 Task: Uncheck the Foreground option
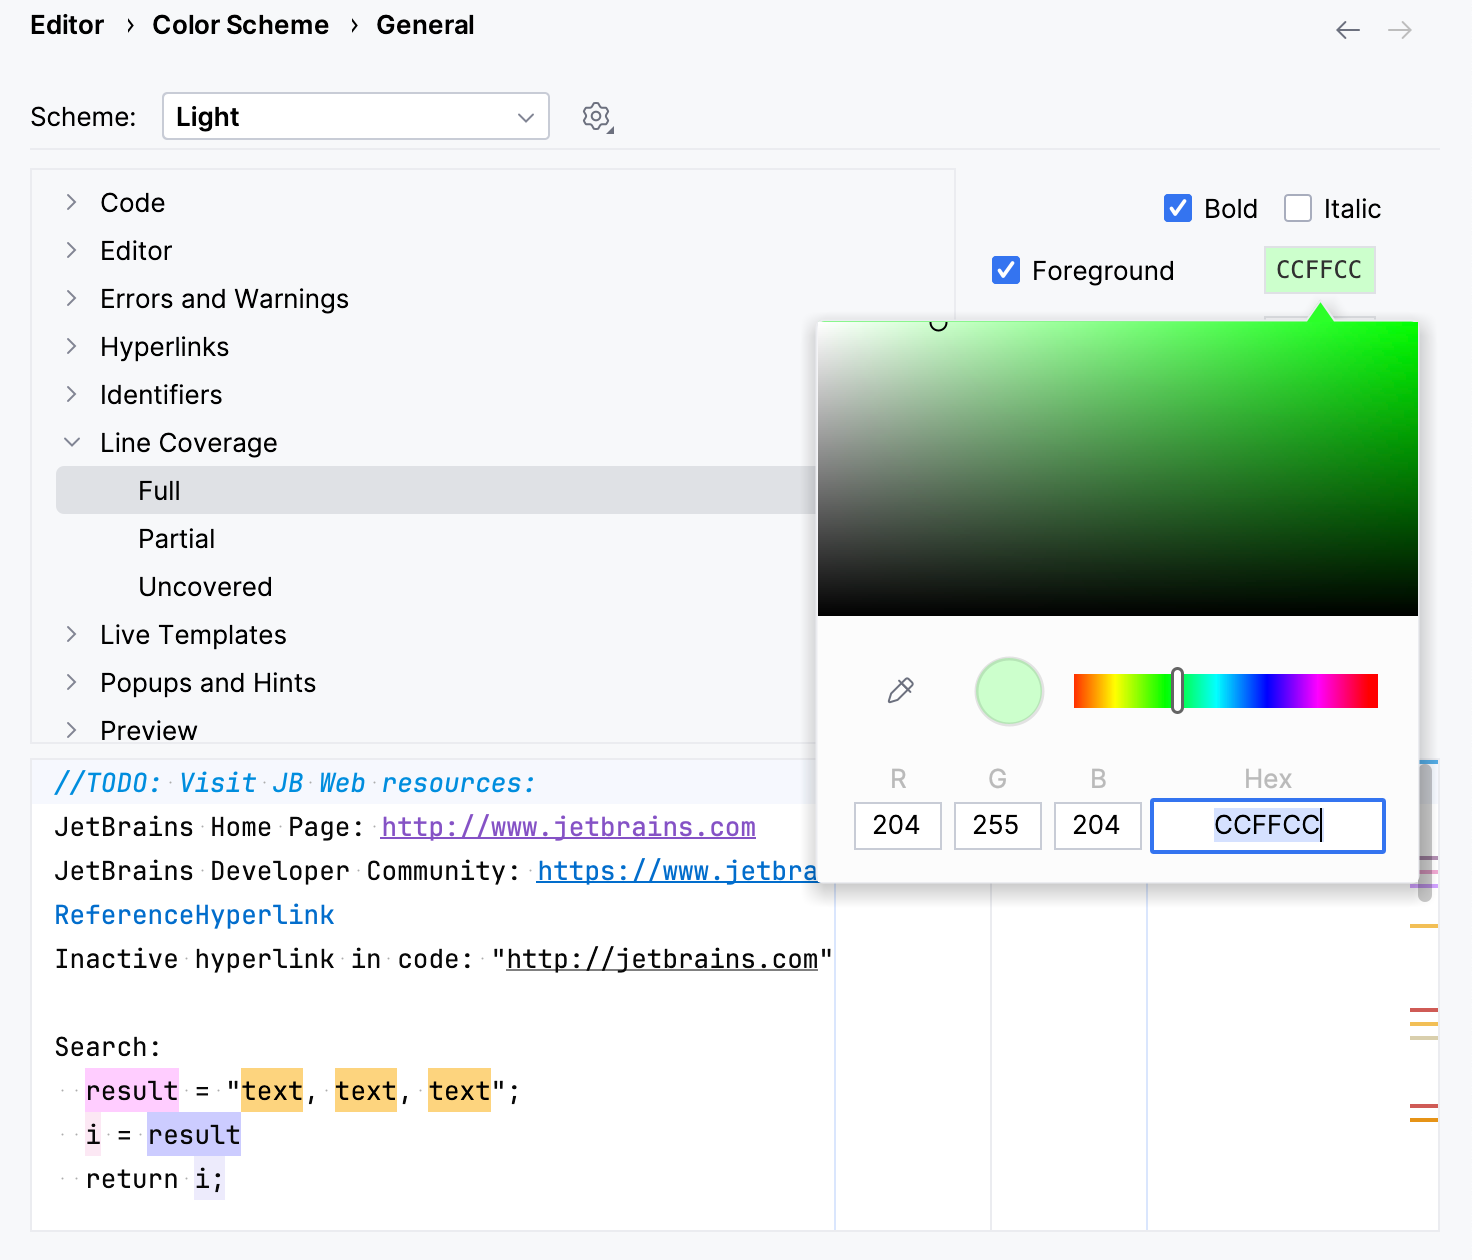click(x=1005, y=270)
